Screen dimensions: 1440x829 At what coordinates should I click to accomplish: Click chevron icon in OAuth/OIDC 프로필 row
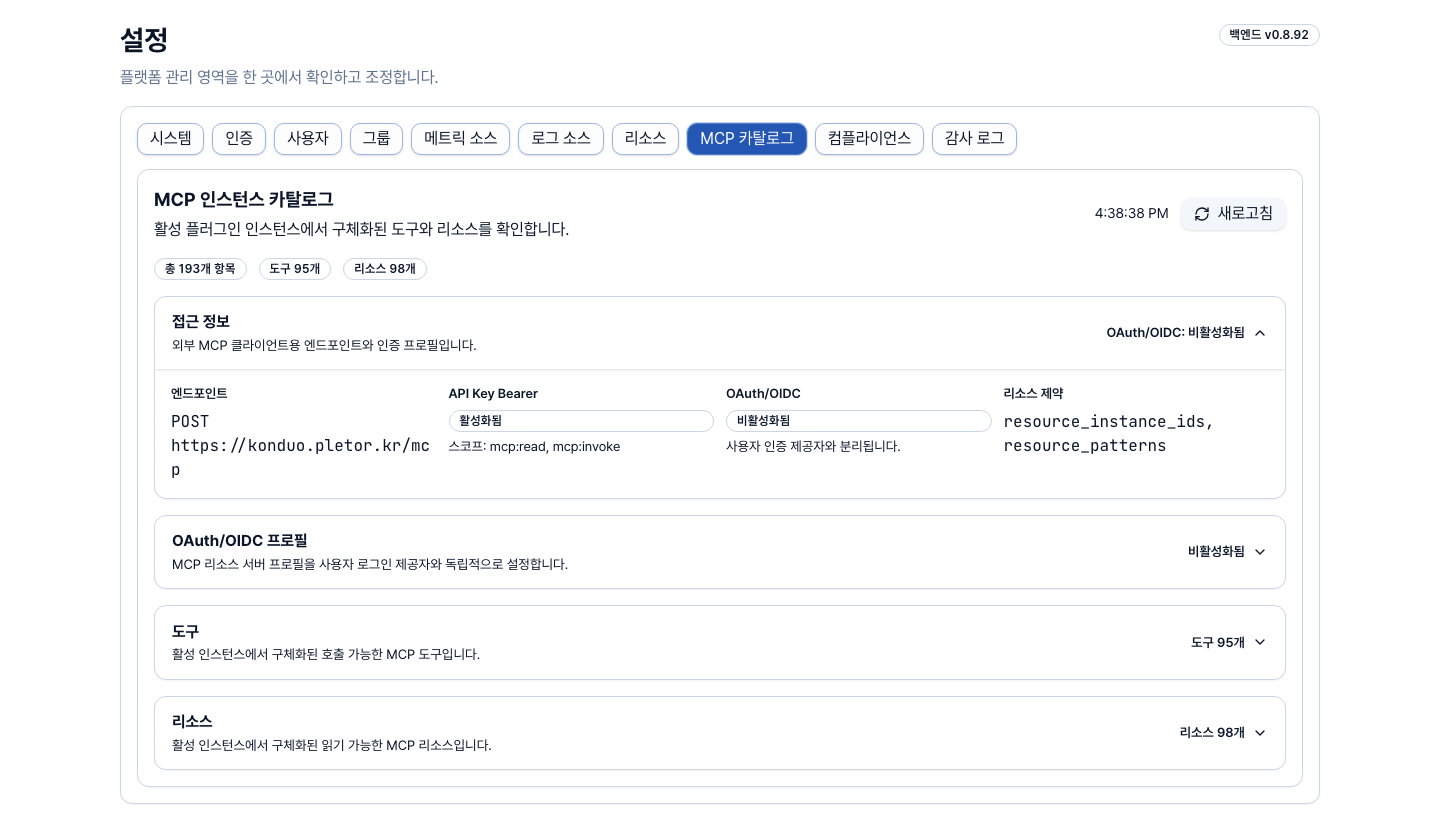click(x=1260, y=552)
